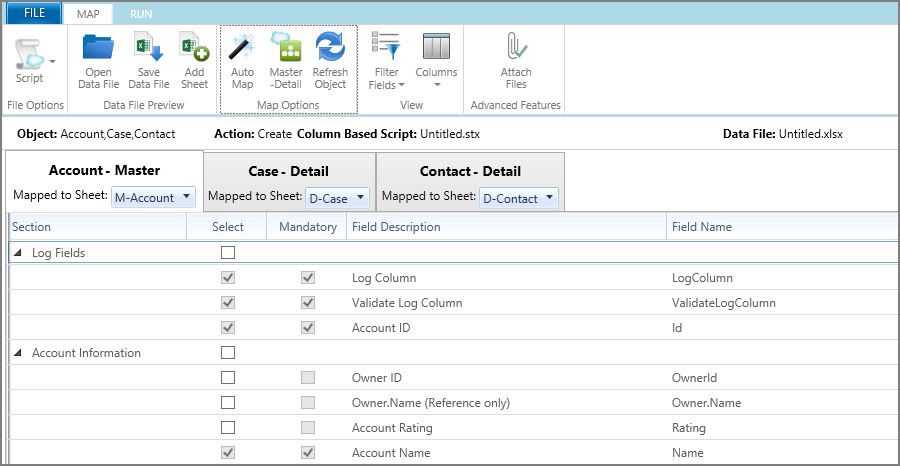Click Mandatory checkbox for Account Name
The height and width of the screenshot is (466, 900).
[308, 453]
